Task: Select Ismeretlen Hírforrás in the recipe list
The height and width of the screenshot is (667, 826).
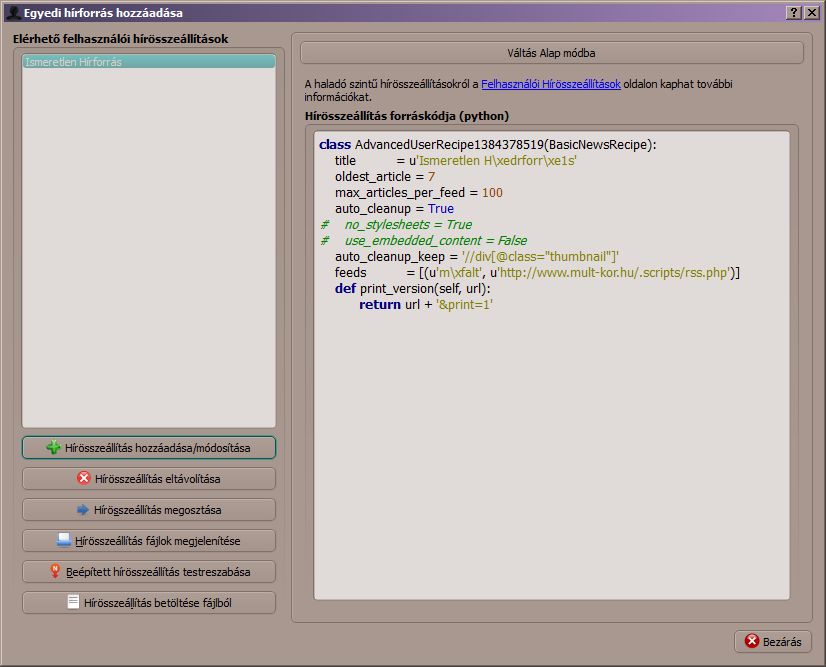Action: coord(149,62)
